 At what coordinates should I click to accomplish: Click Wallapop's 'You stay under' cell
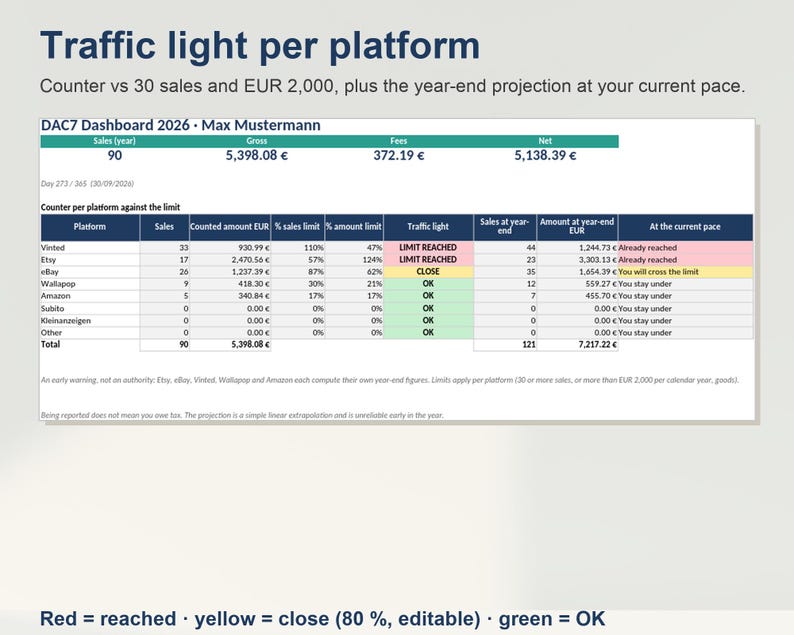click(x=686, y=284)
